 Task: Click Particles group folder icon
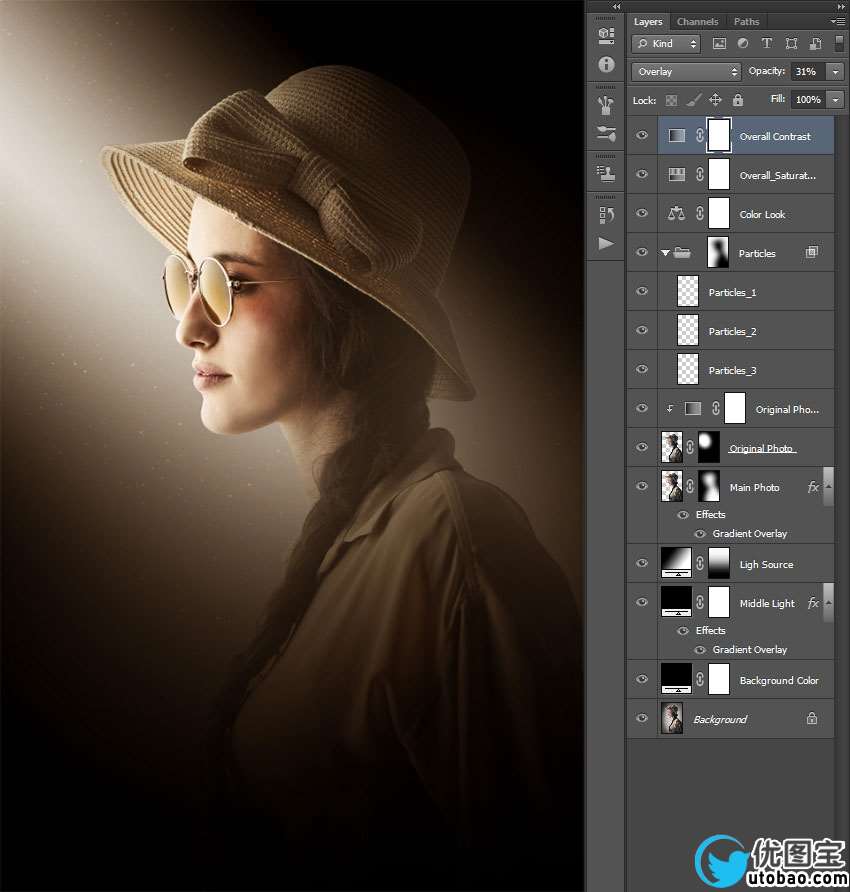pyautogui.click(x=682, y=253)
